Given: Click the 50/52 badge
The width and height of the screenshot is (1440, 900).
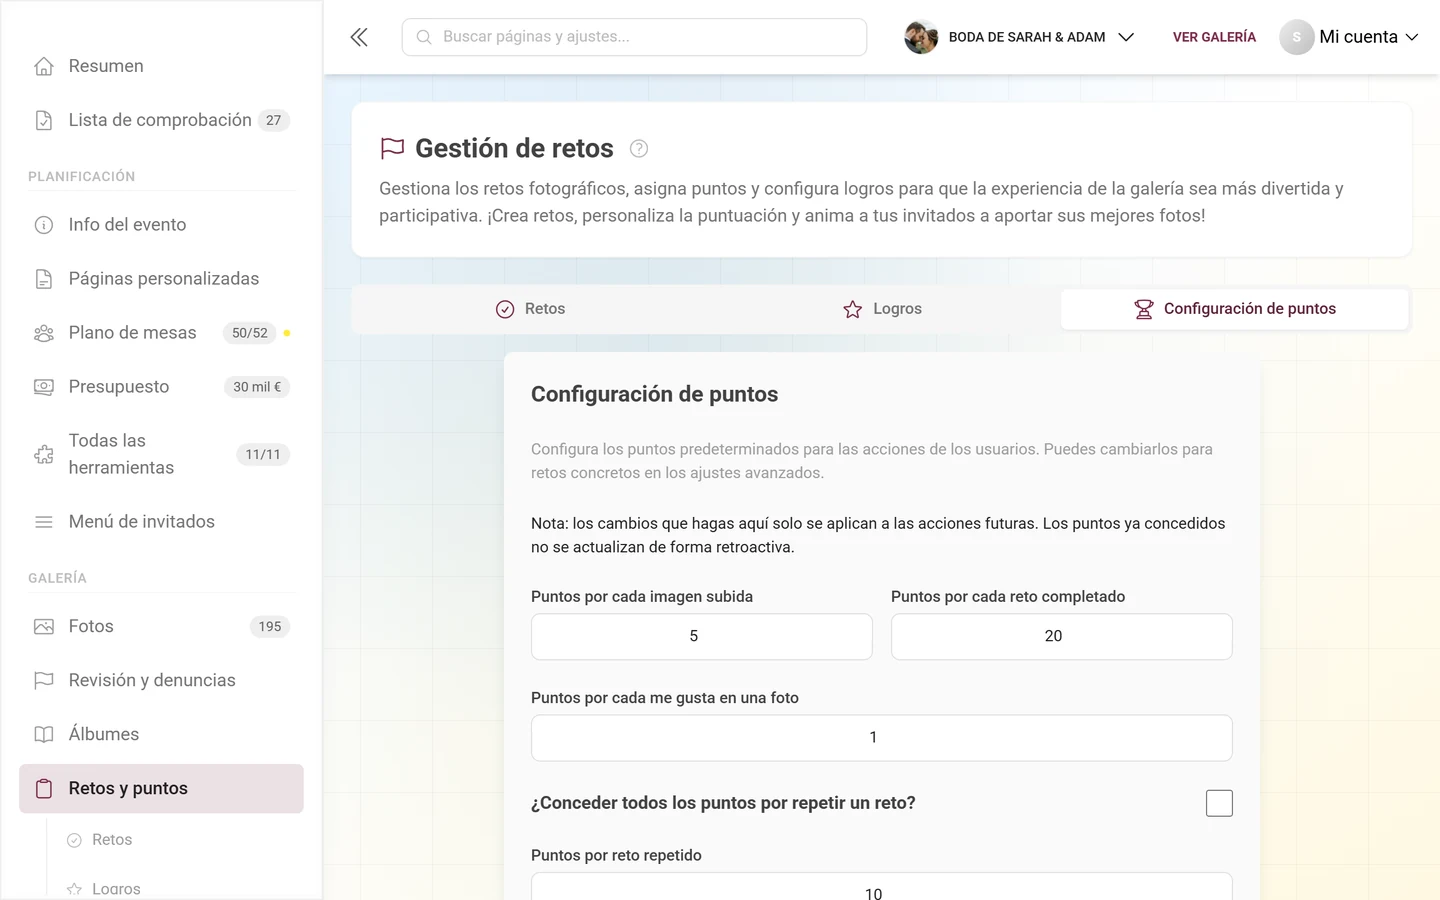Looking at the screenshot, I should (x=250, y=333).
